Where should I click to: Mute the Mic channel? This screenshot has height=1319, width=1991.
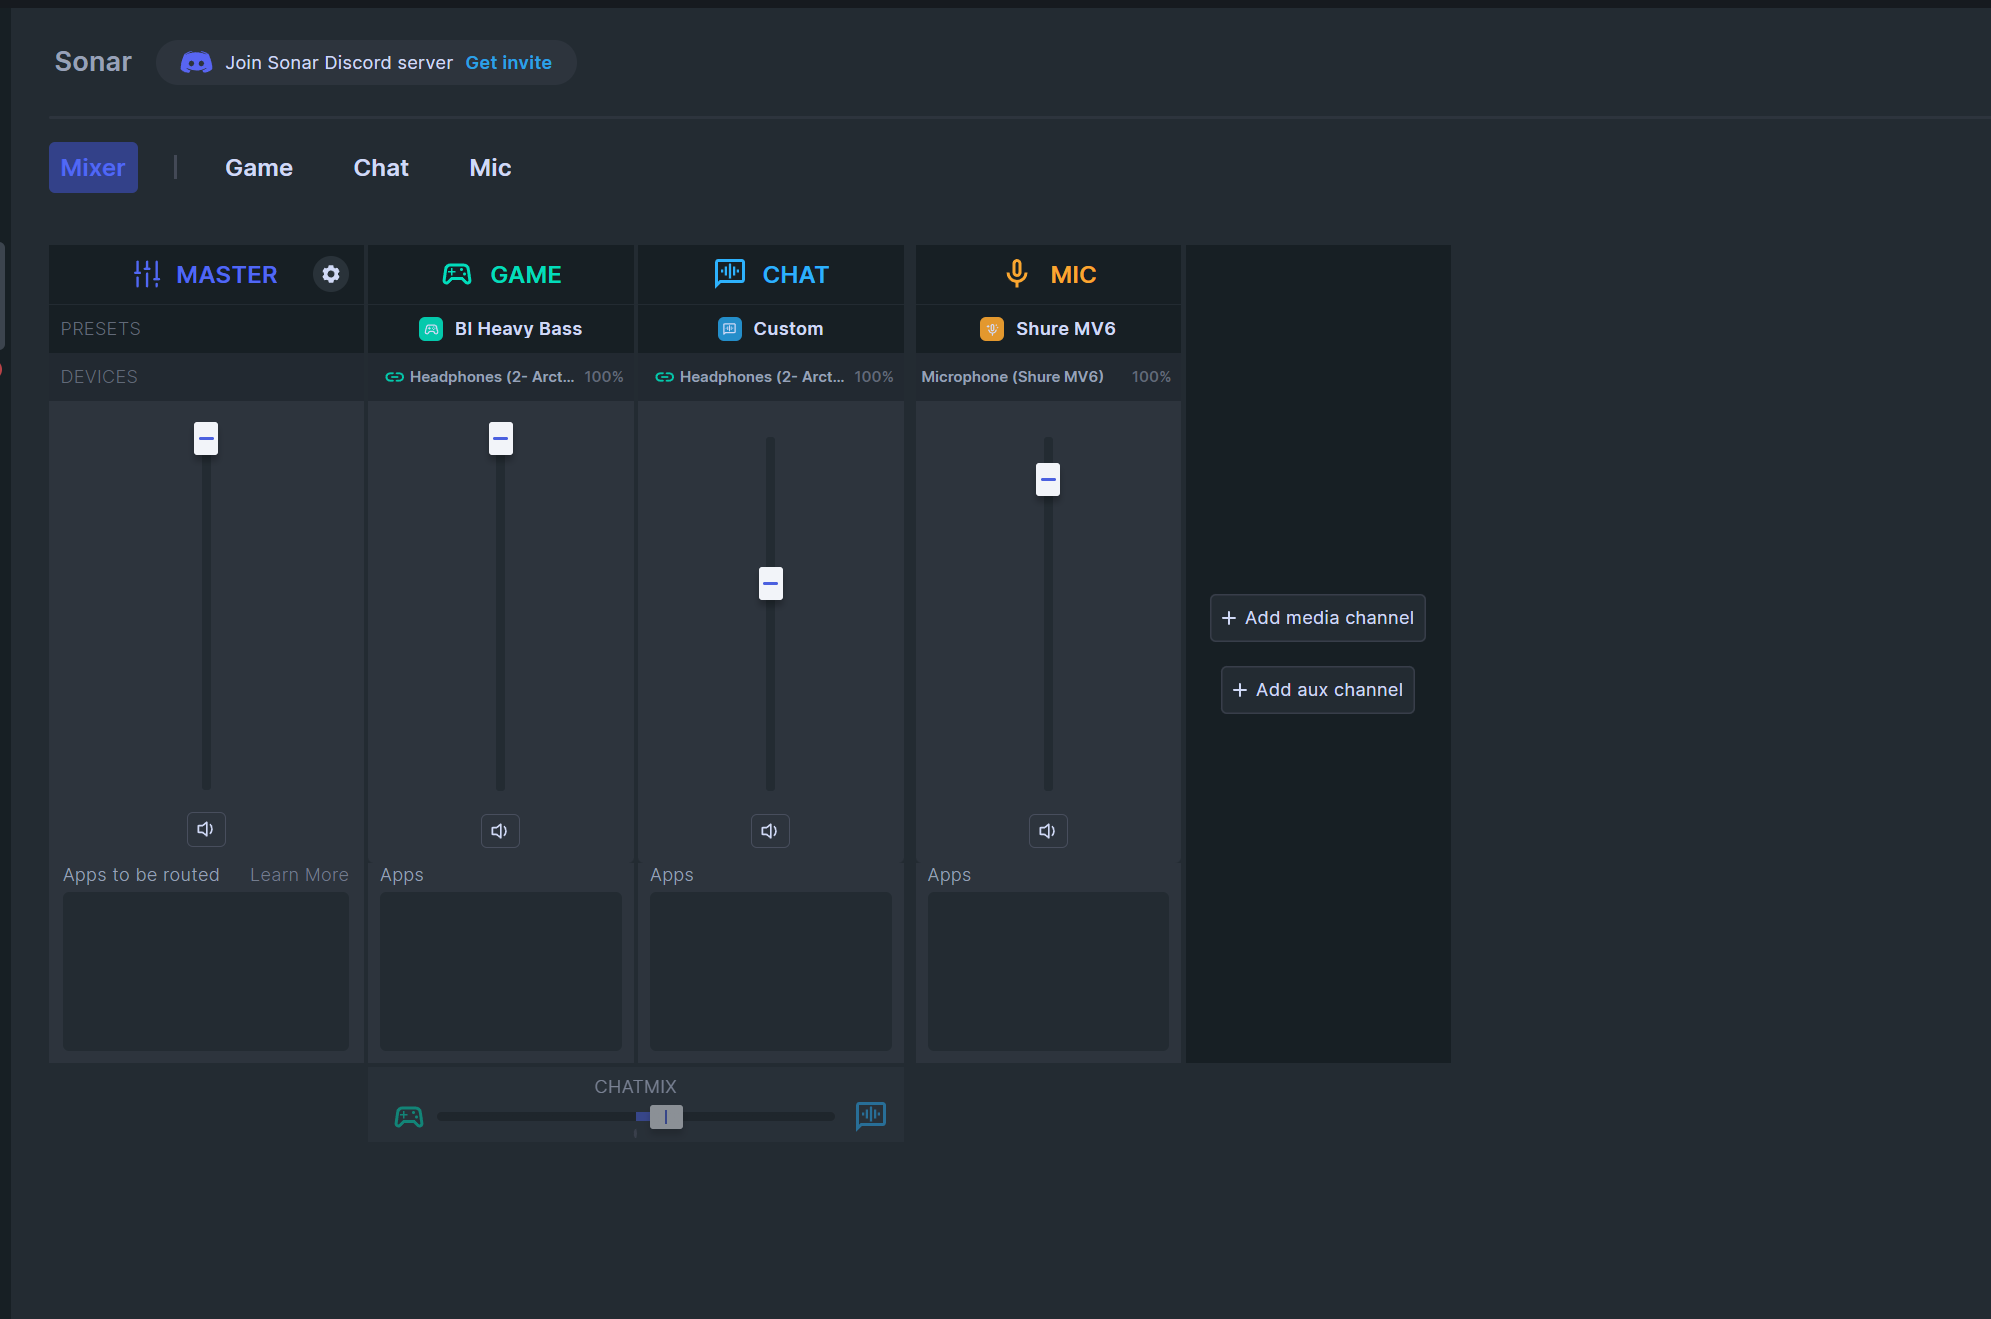coord(1048,831)
